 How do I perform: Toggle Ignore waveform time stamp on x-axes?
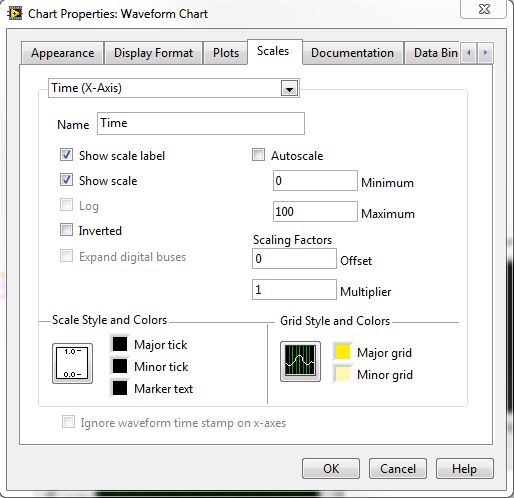tap(68, 422)
